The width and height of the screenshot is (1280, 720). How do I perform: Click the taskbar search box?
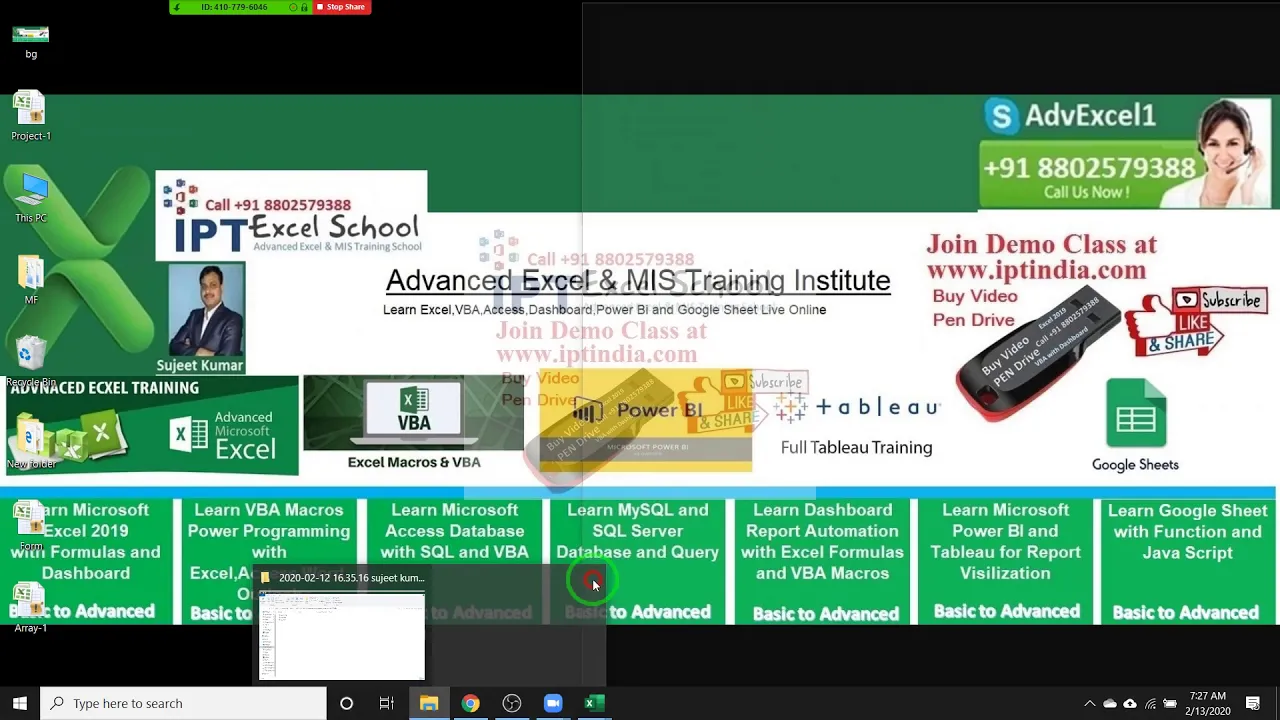[184, 703]
